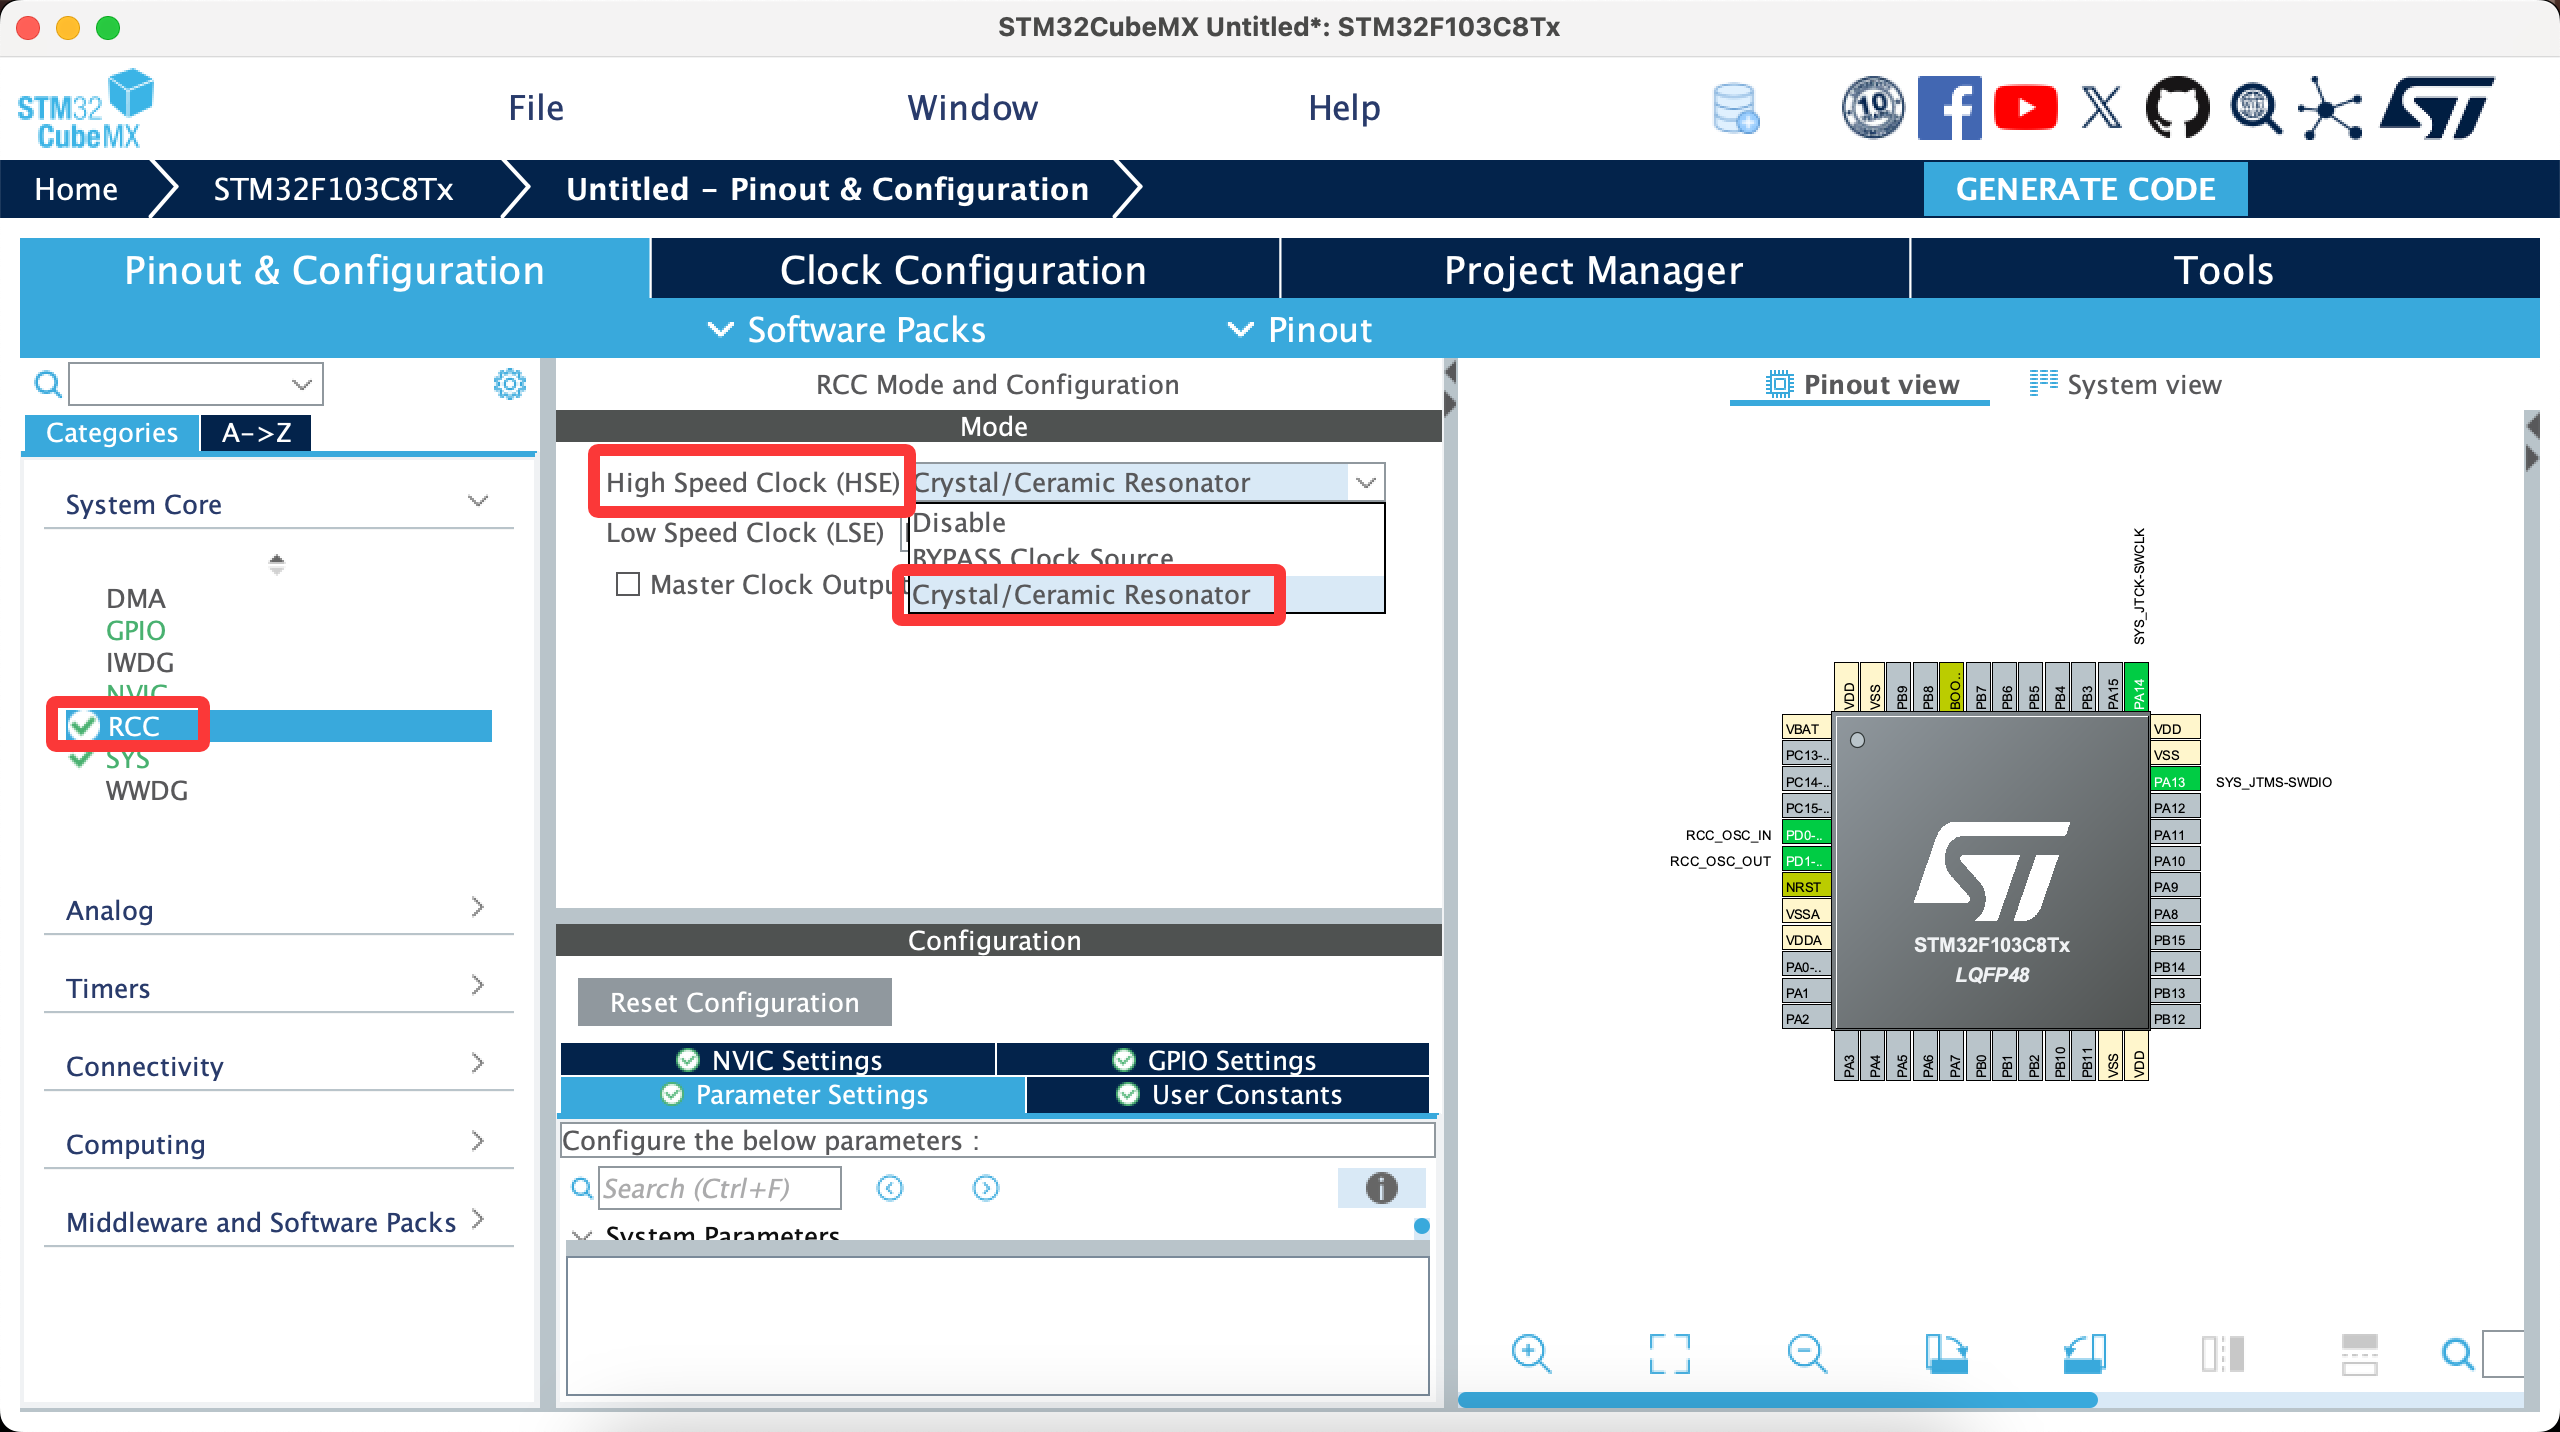This screenshot has width=2560, height=1432.
Task: Select the A->Z sorting tab
Action: (256, 433)
